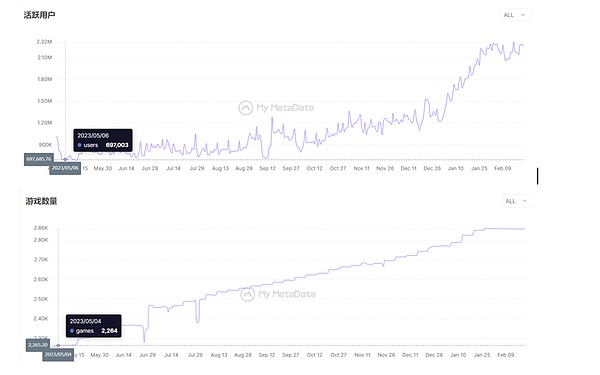This screenshot has width=600, height=375.
Task: Click the My MetaData logo icon in the lower chart
Action: [248, 294]
